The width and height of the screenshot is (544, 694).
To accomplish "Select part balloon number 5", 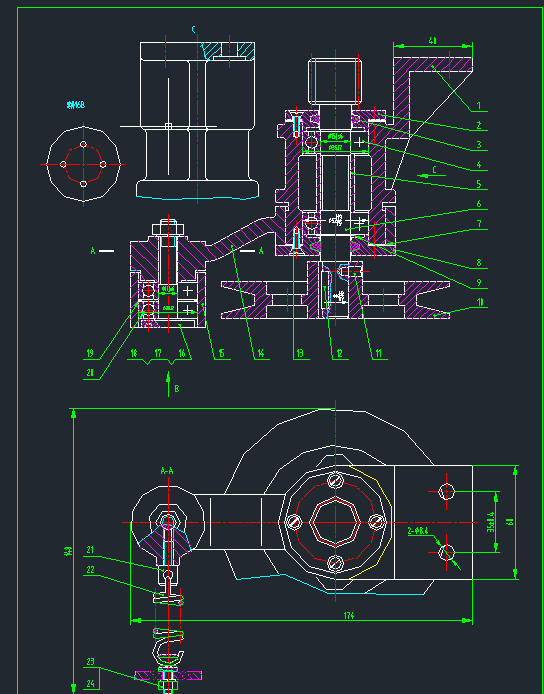I will (479, 184).
